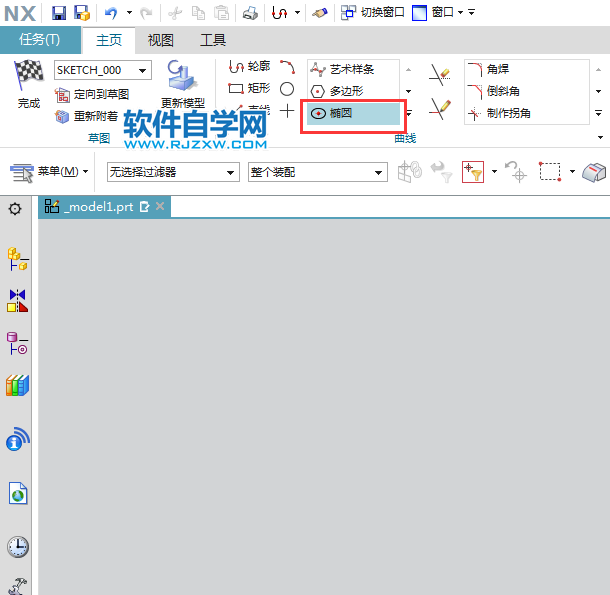Click the Save icon in the quick toolbar
The height and width of the screenshot is (595, 610).
[x=59, y=13]
